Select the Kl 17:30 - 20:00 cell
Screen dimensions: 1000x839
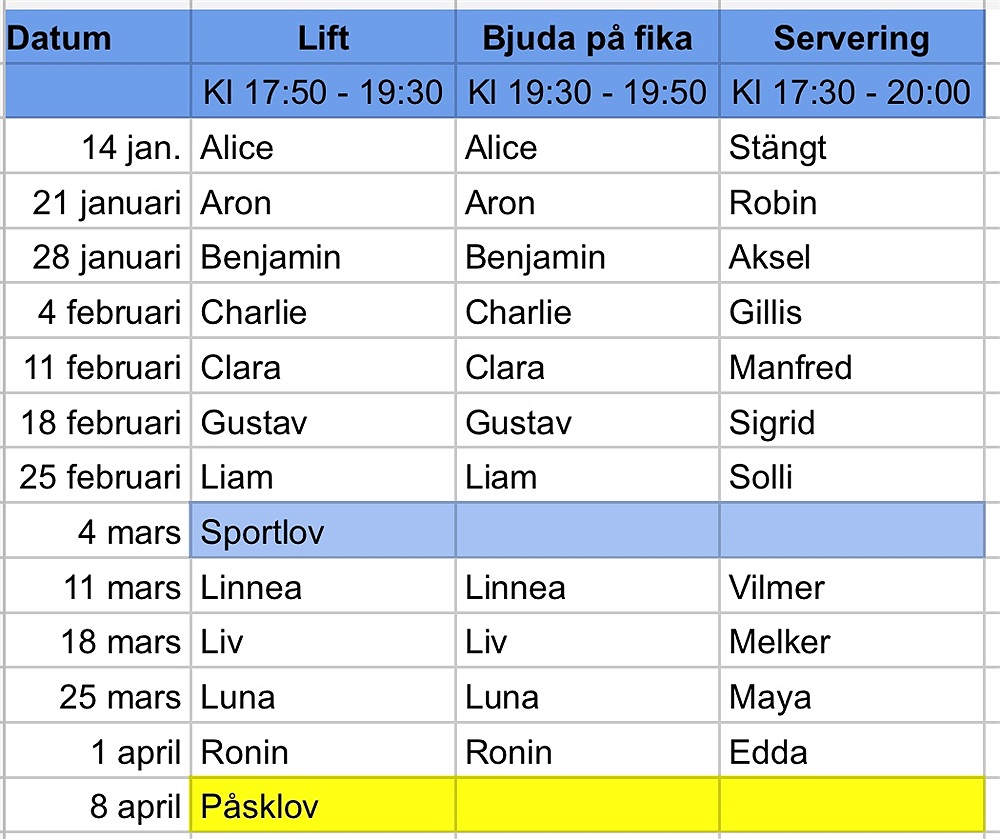tap(851, 93)
